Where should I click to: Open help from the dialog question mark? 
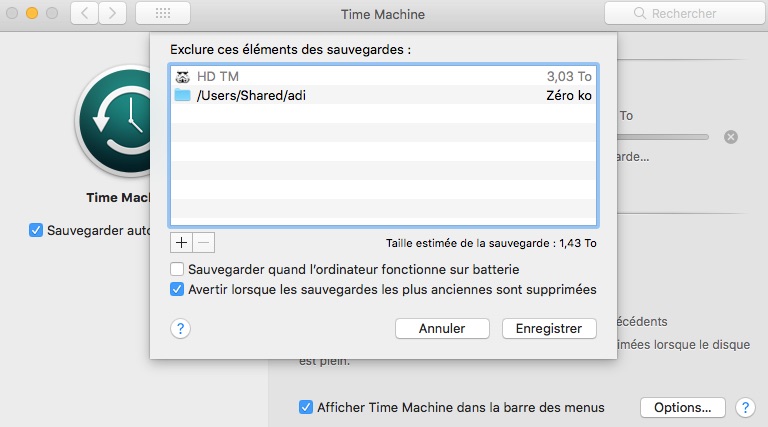[x=181, y=328]
